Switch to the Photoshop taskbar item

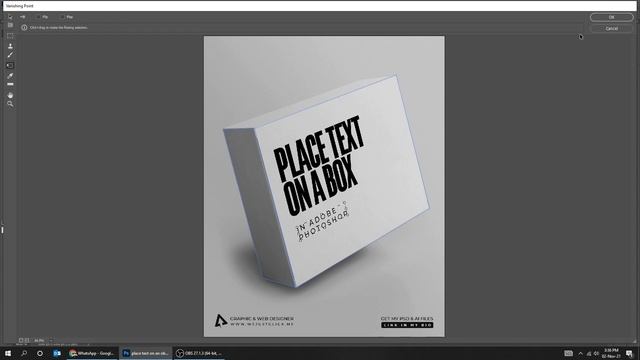[x=146, y=353]
